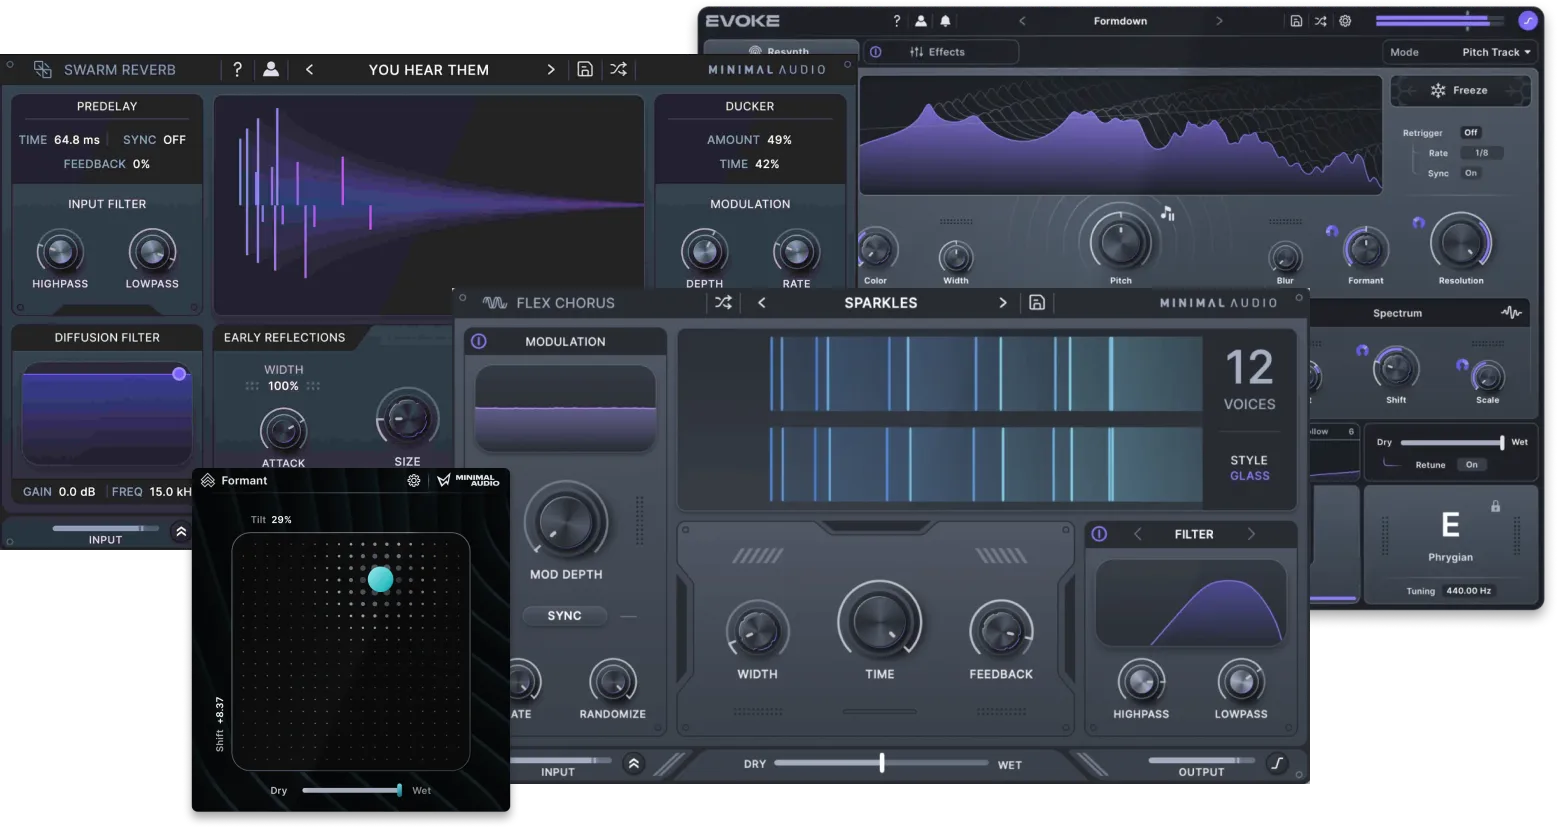Screen dimensions: 1558x828
Task: Enable Freeze in Evoke
Action: point(1460,90)
